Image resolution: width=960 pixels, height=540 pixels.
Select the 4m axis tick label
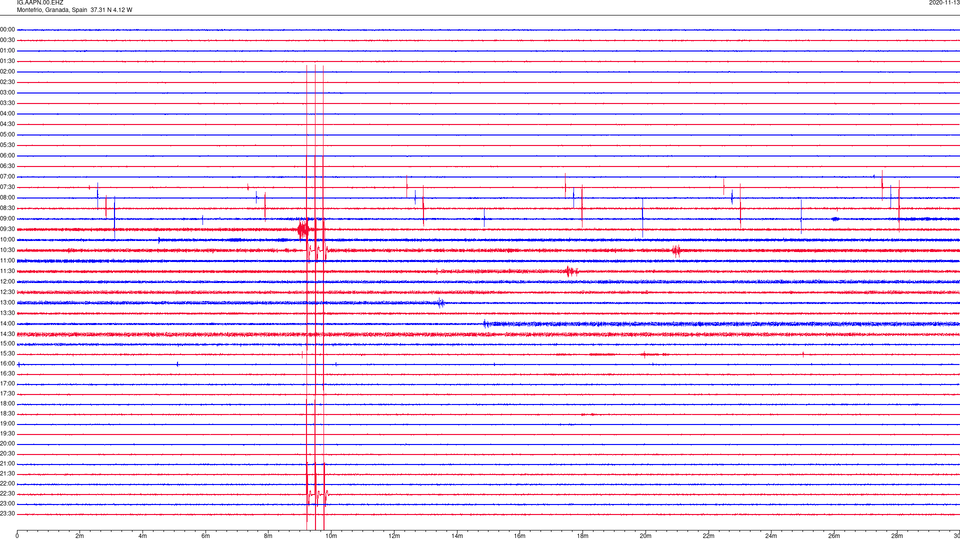[x=143, y=536]
